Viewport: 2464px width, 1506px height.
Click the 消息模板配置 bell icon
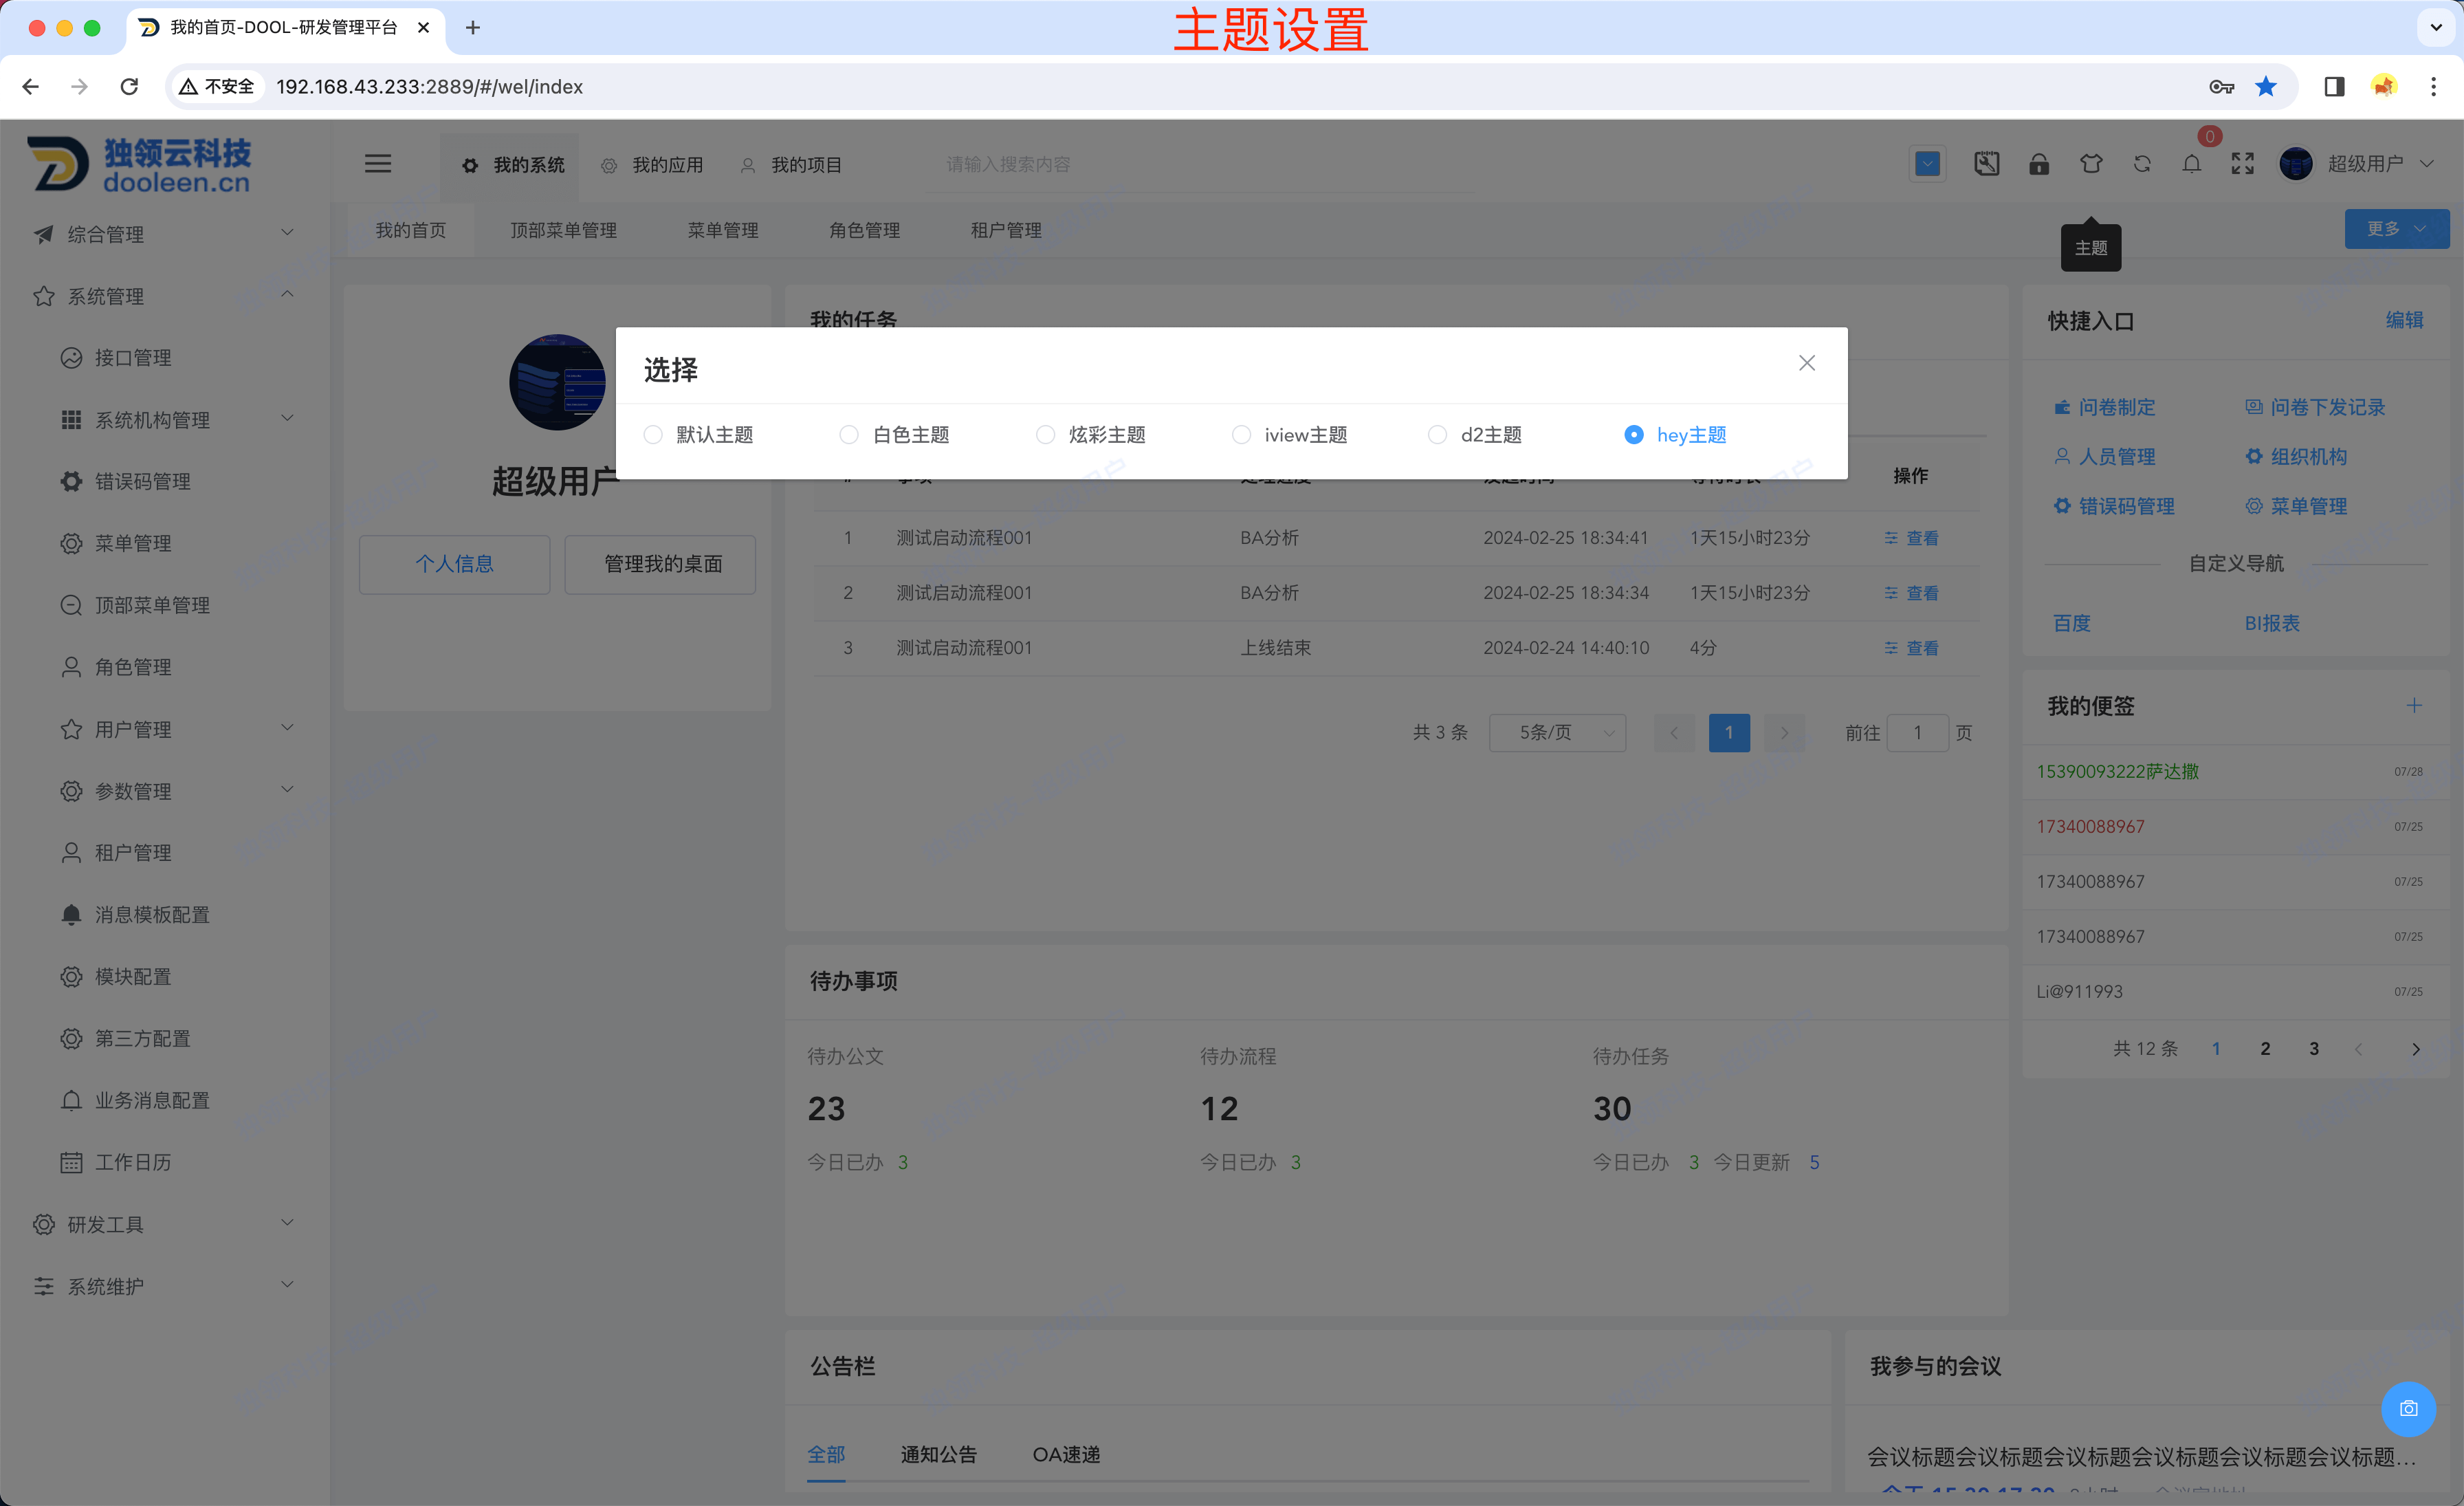(71, 915)
